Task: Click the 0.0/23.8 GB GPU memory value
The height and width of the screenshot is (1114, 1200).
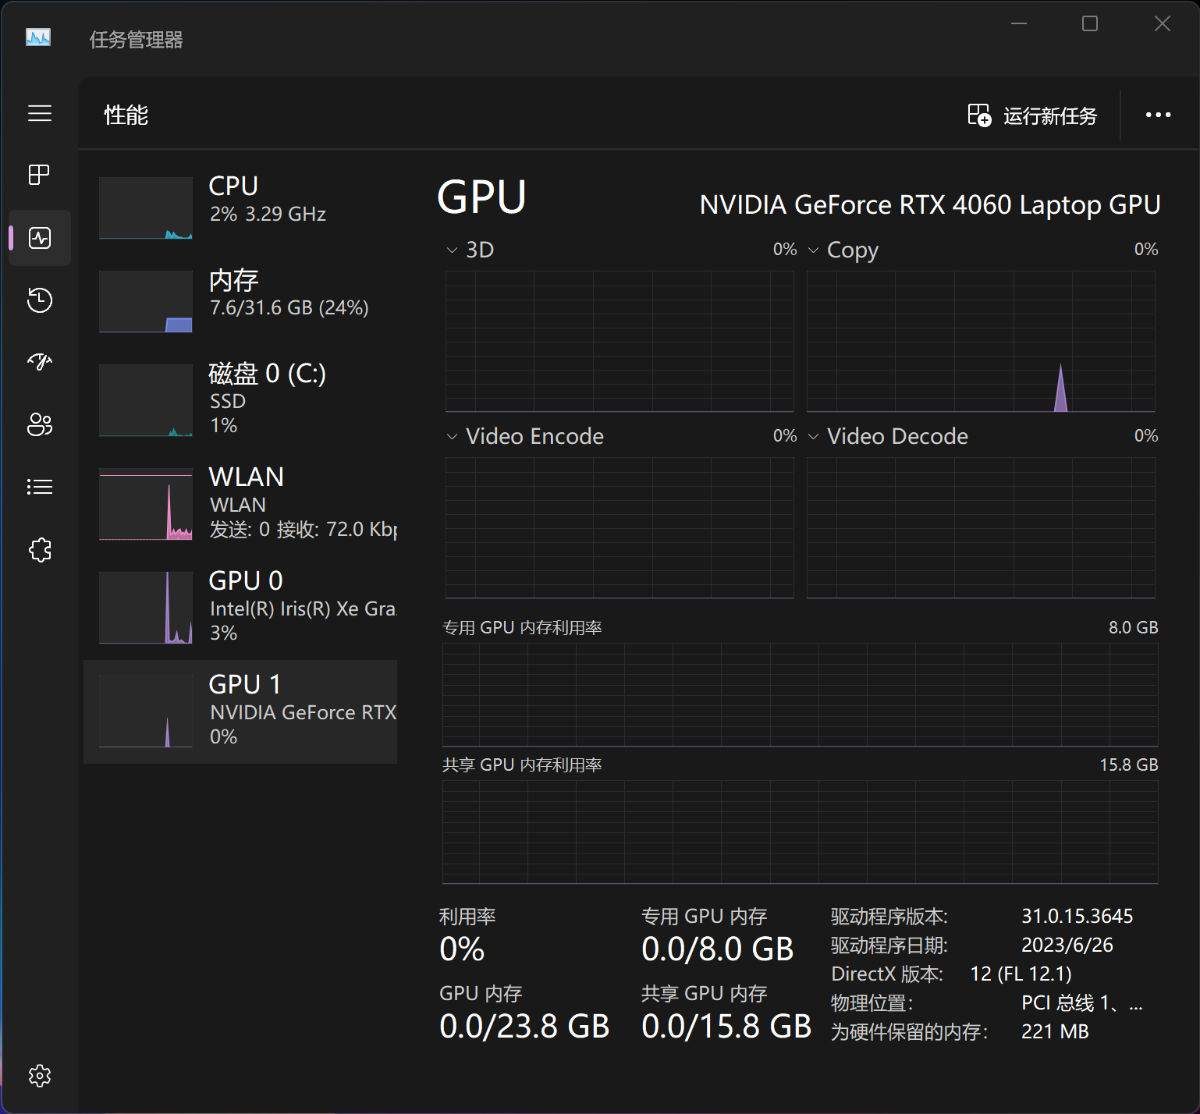Action: point(525,1026)
